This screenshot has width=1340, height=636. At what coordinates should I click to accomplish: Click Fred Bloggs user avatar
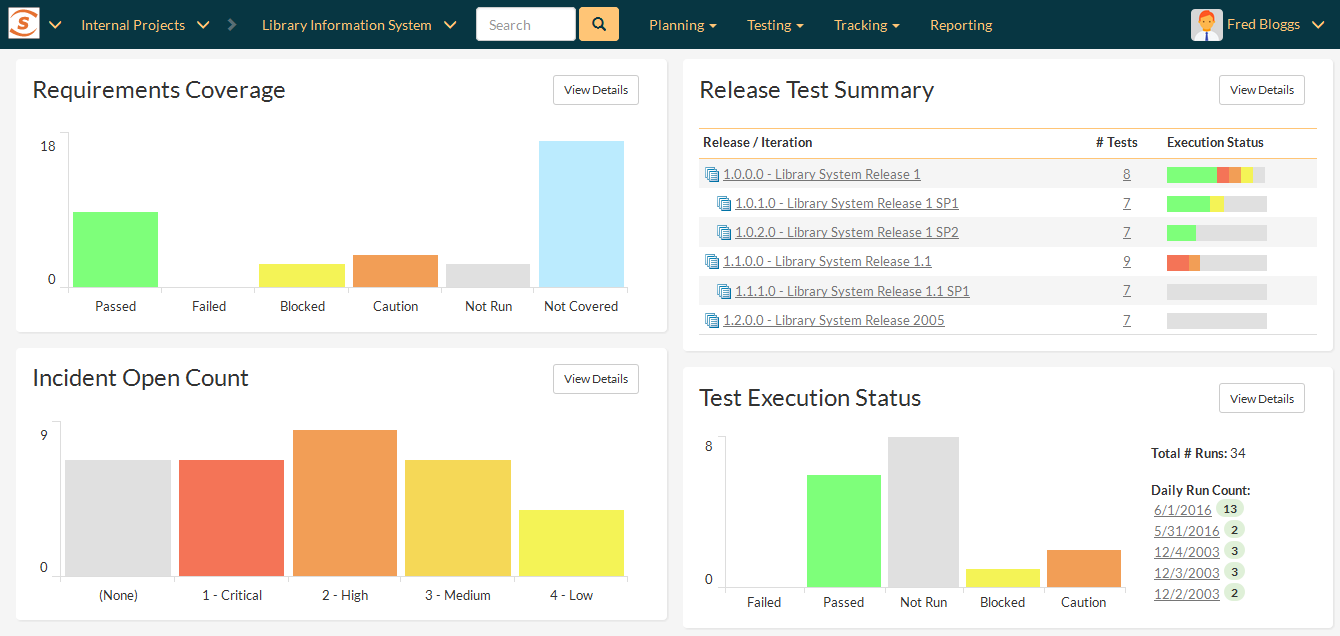pos(1206,25)
